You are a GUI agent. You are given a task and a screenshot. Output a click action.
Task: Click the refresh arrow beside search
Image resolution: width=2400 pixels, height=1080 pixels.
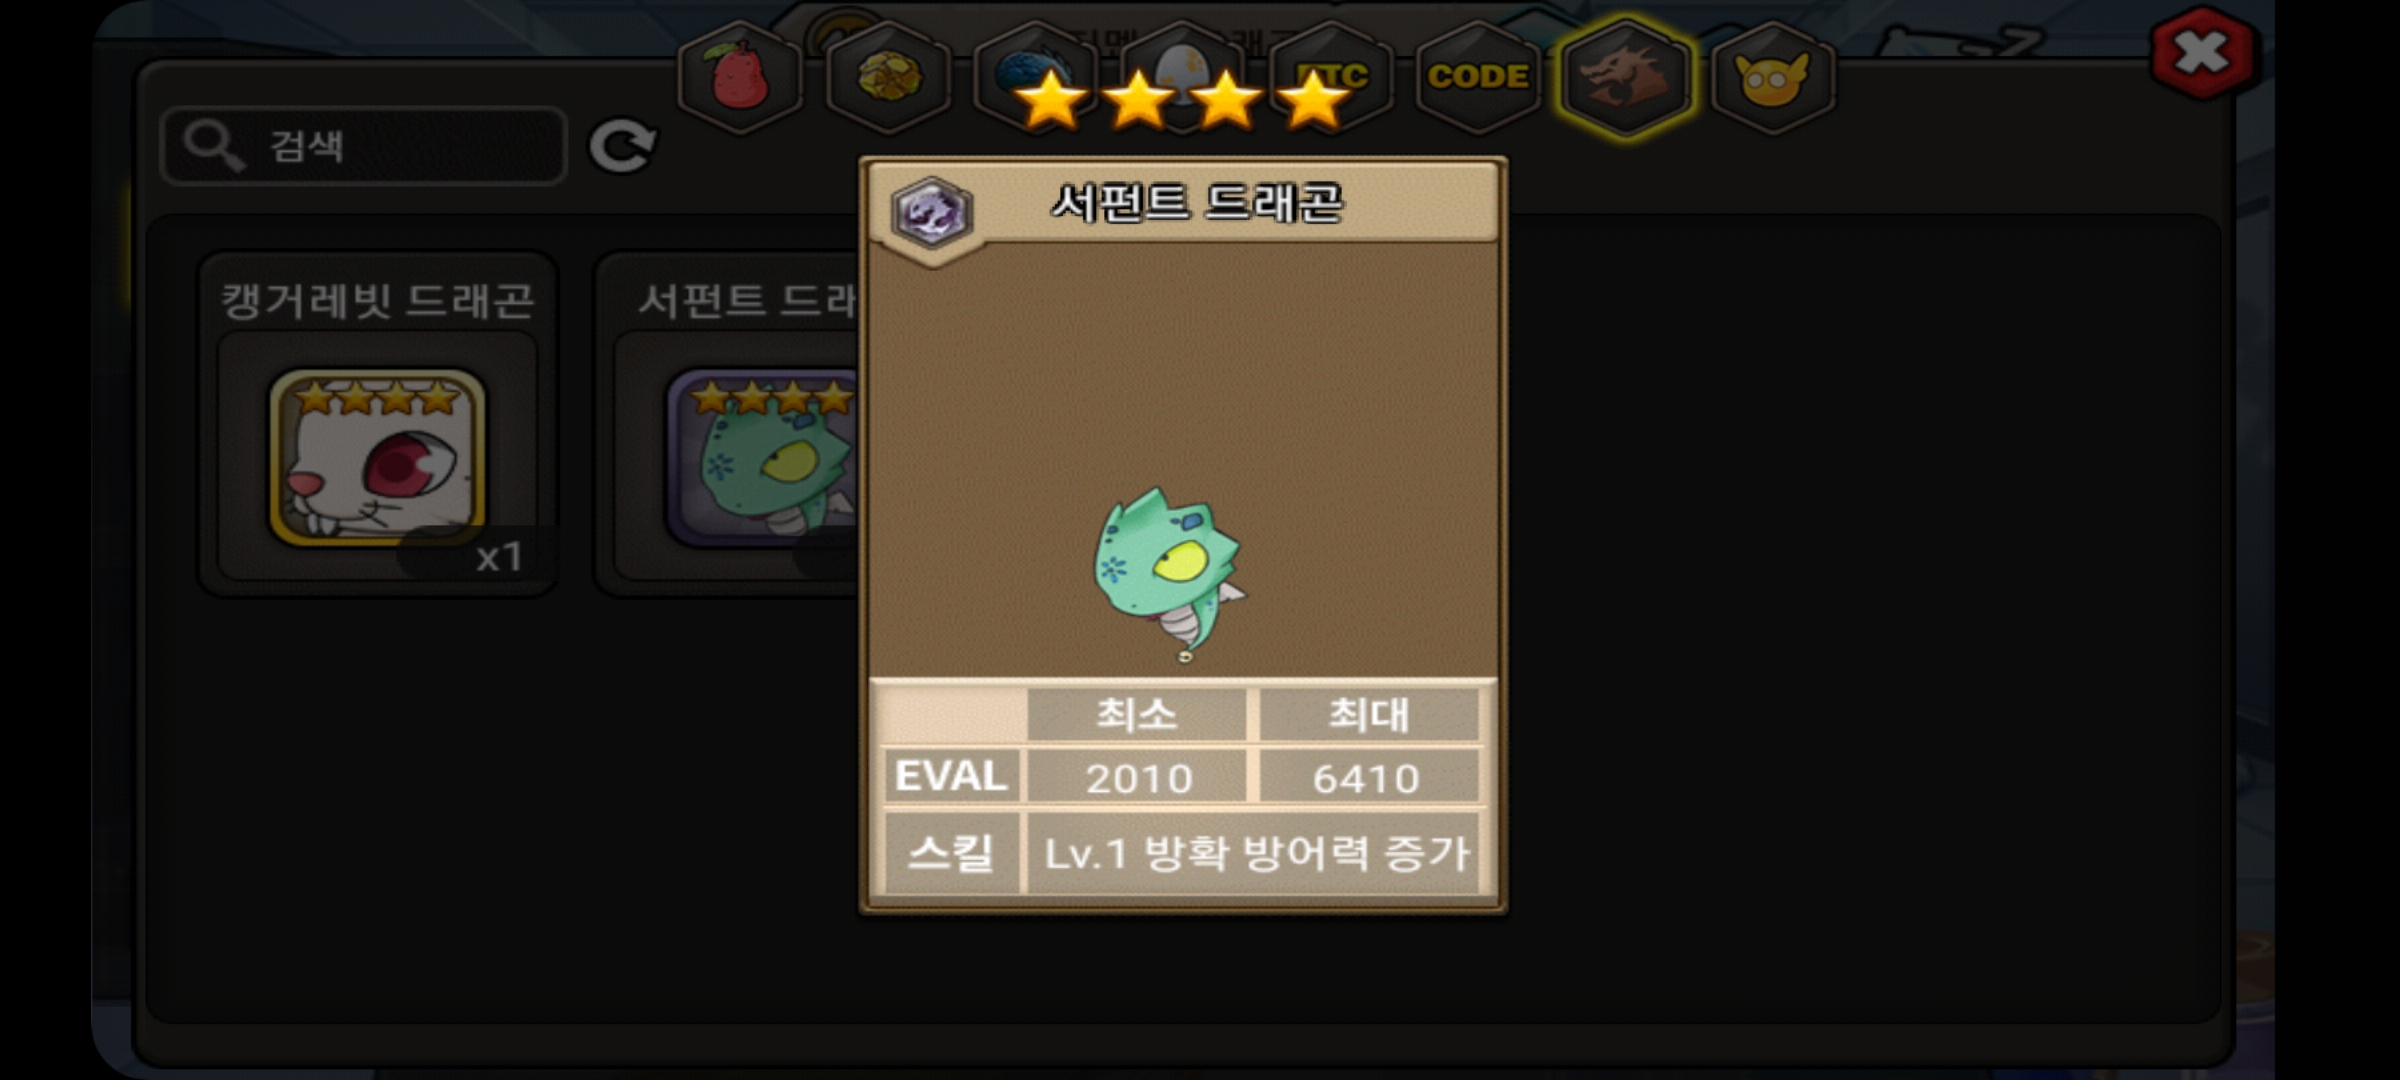coord(622,146)
